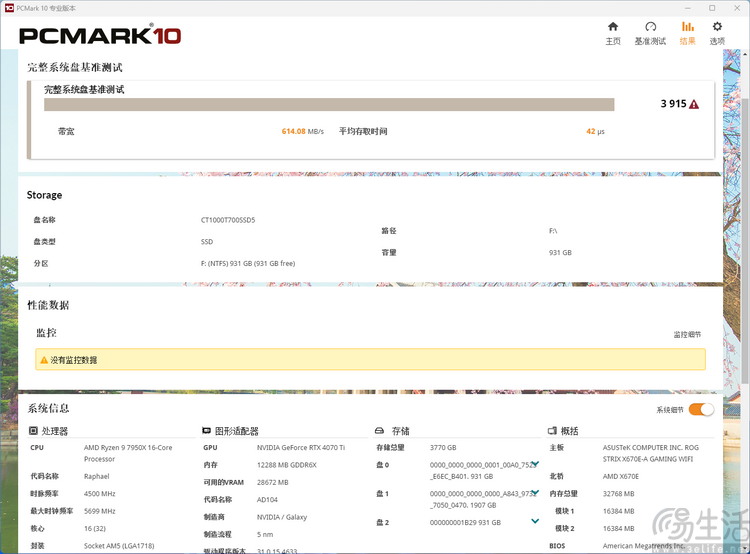This screenshot has width=750, height=554.
Task: Click the total storage value 3770 GB
Action: 443,447
